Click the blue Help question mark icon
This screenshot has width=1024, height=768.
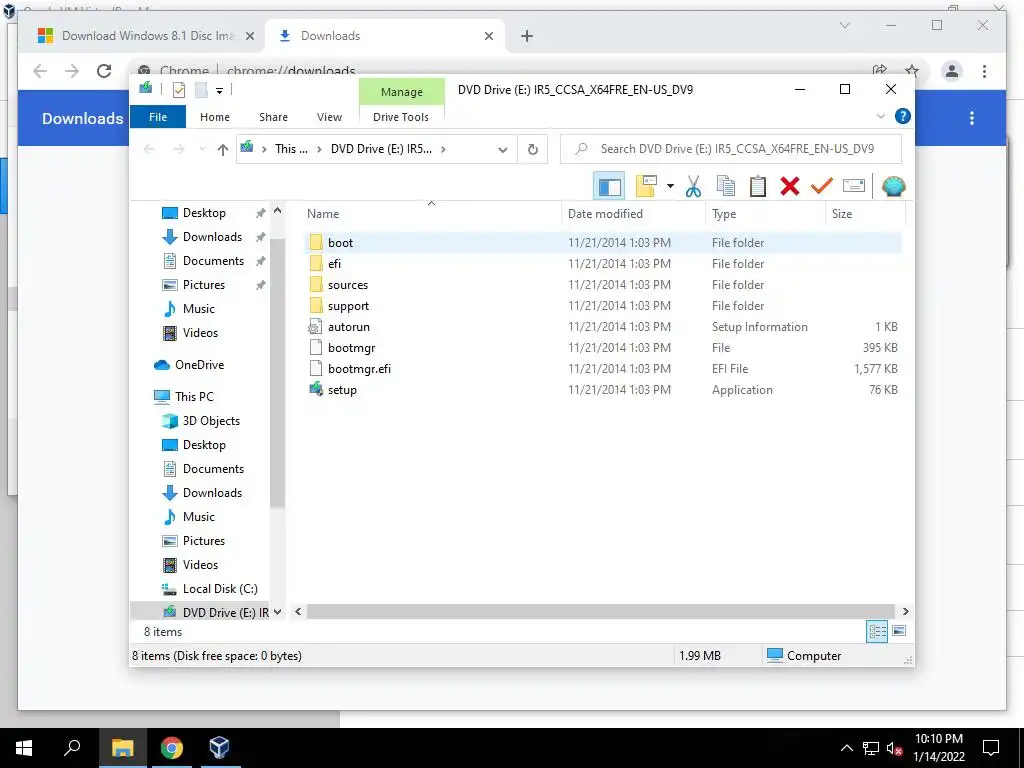[903, 116]
